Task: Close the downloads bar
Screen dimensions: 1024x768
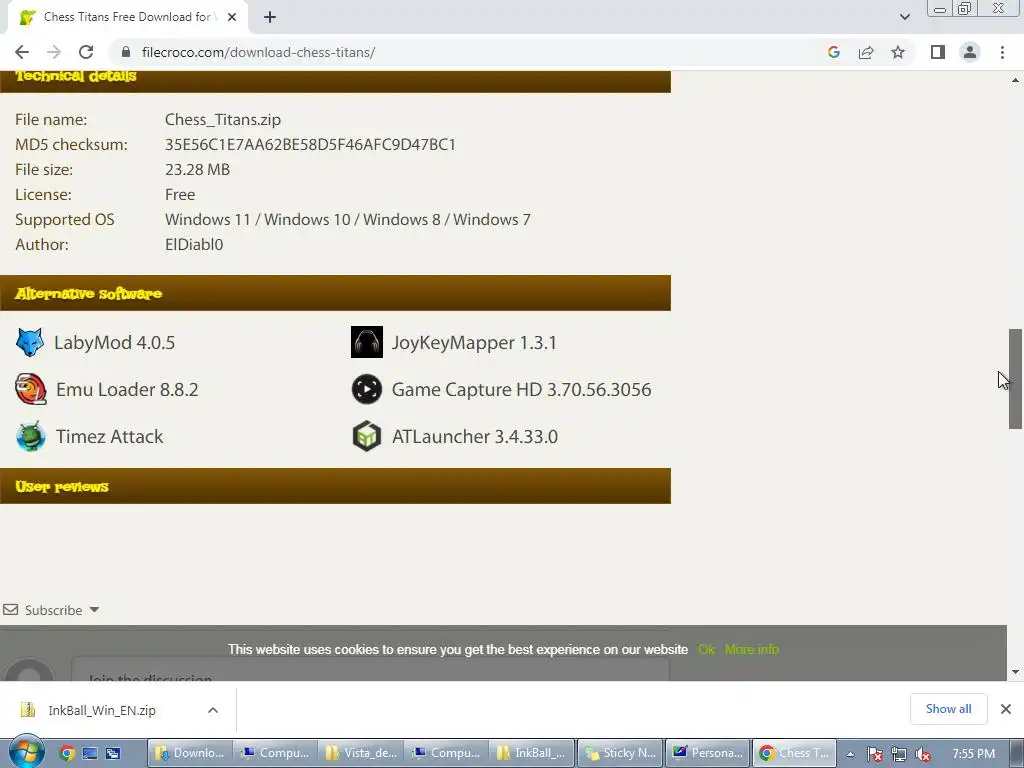Action: pyautogui.click(x=1006, y=709)
